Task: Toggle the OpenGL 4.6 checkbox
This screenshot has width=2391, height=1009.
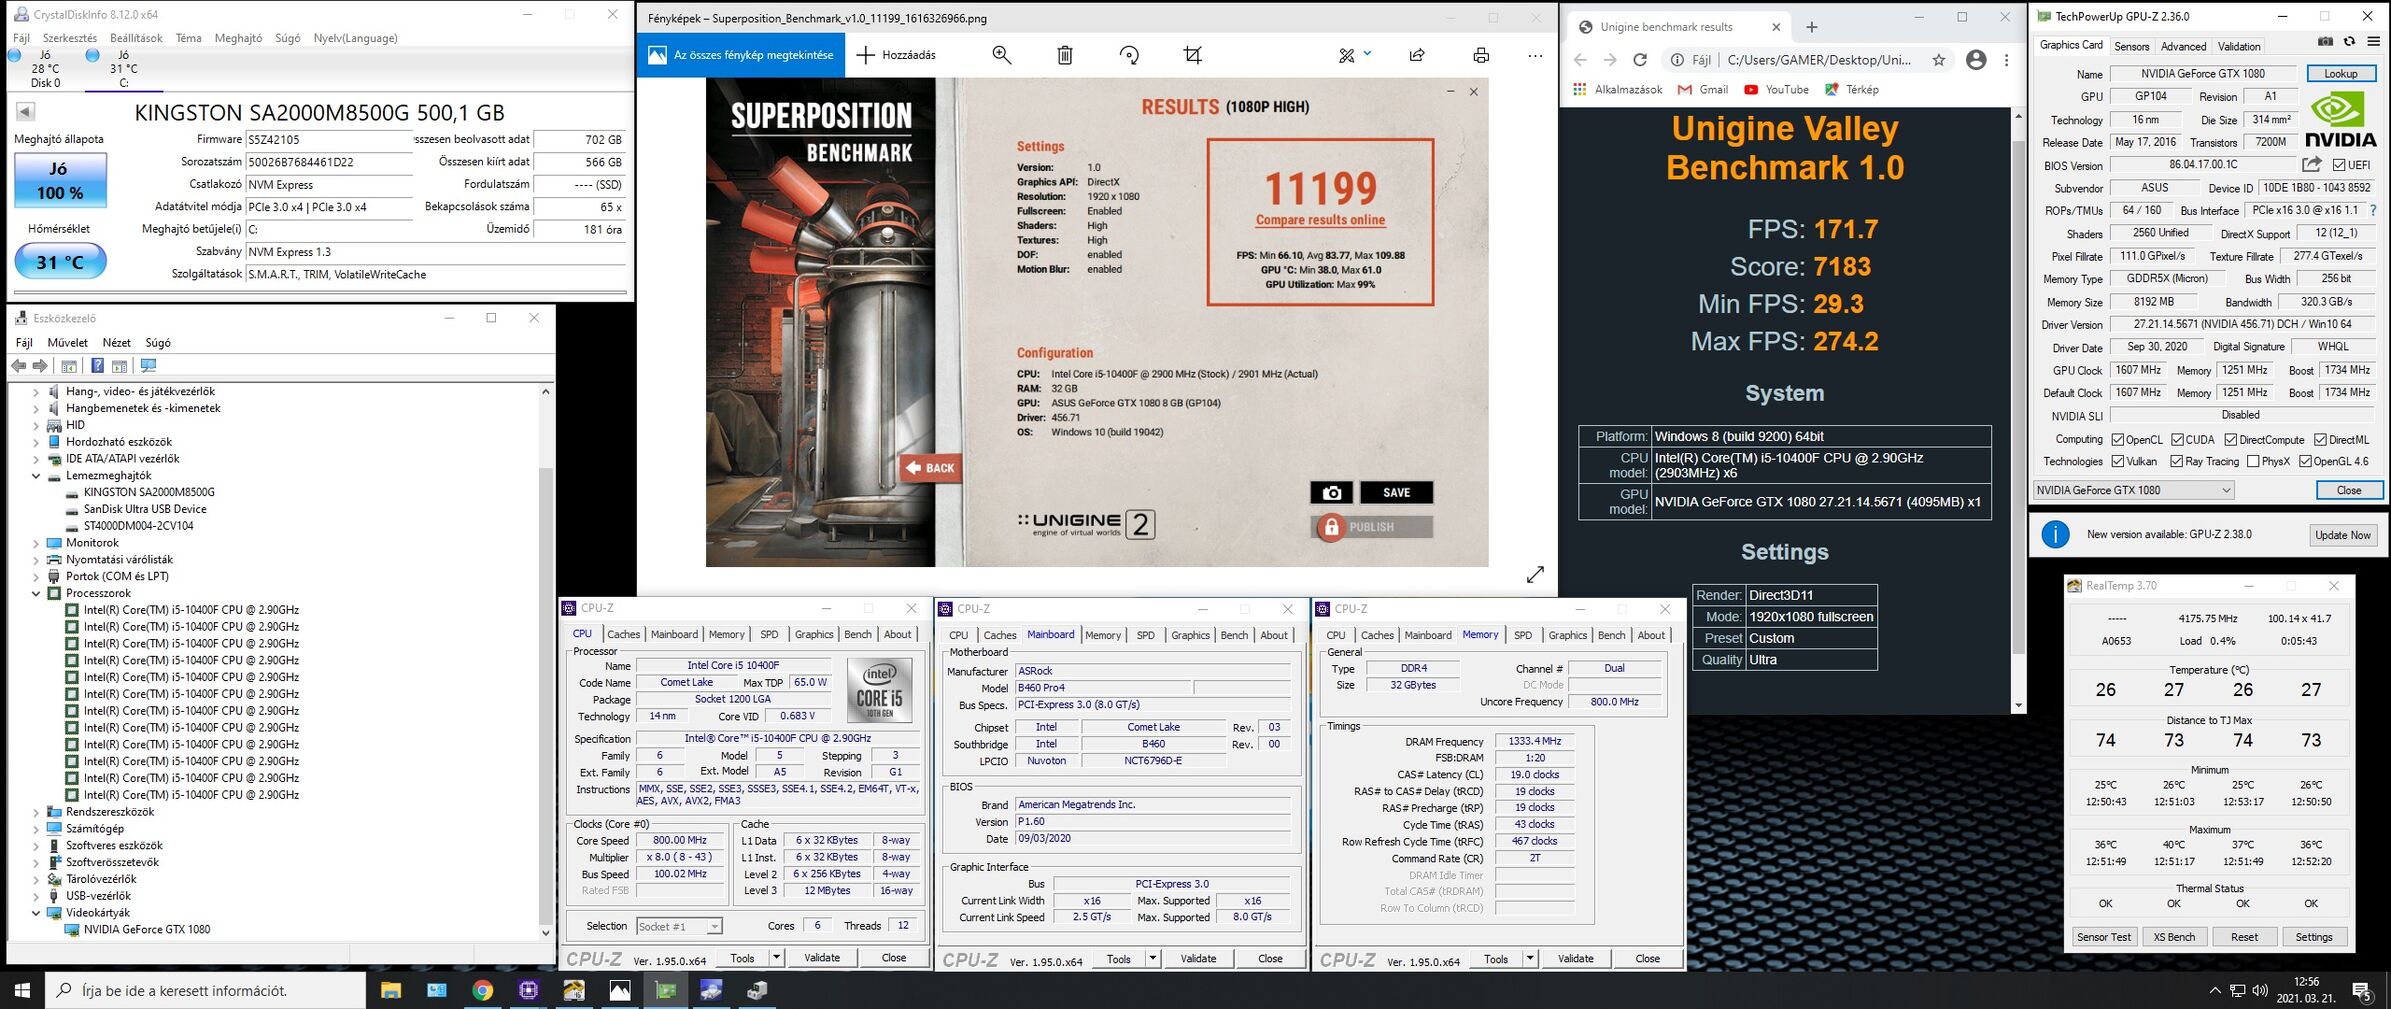Action: click(2304, 462)
